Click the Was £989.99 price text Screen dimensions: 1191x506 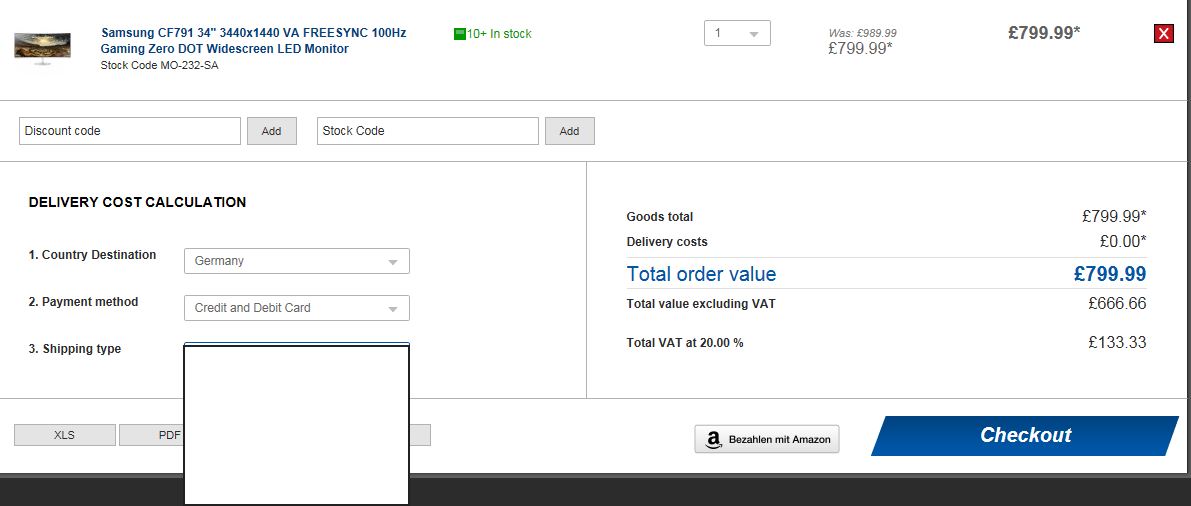coord(862,33)
